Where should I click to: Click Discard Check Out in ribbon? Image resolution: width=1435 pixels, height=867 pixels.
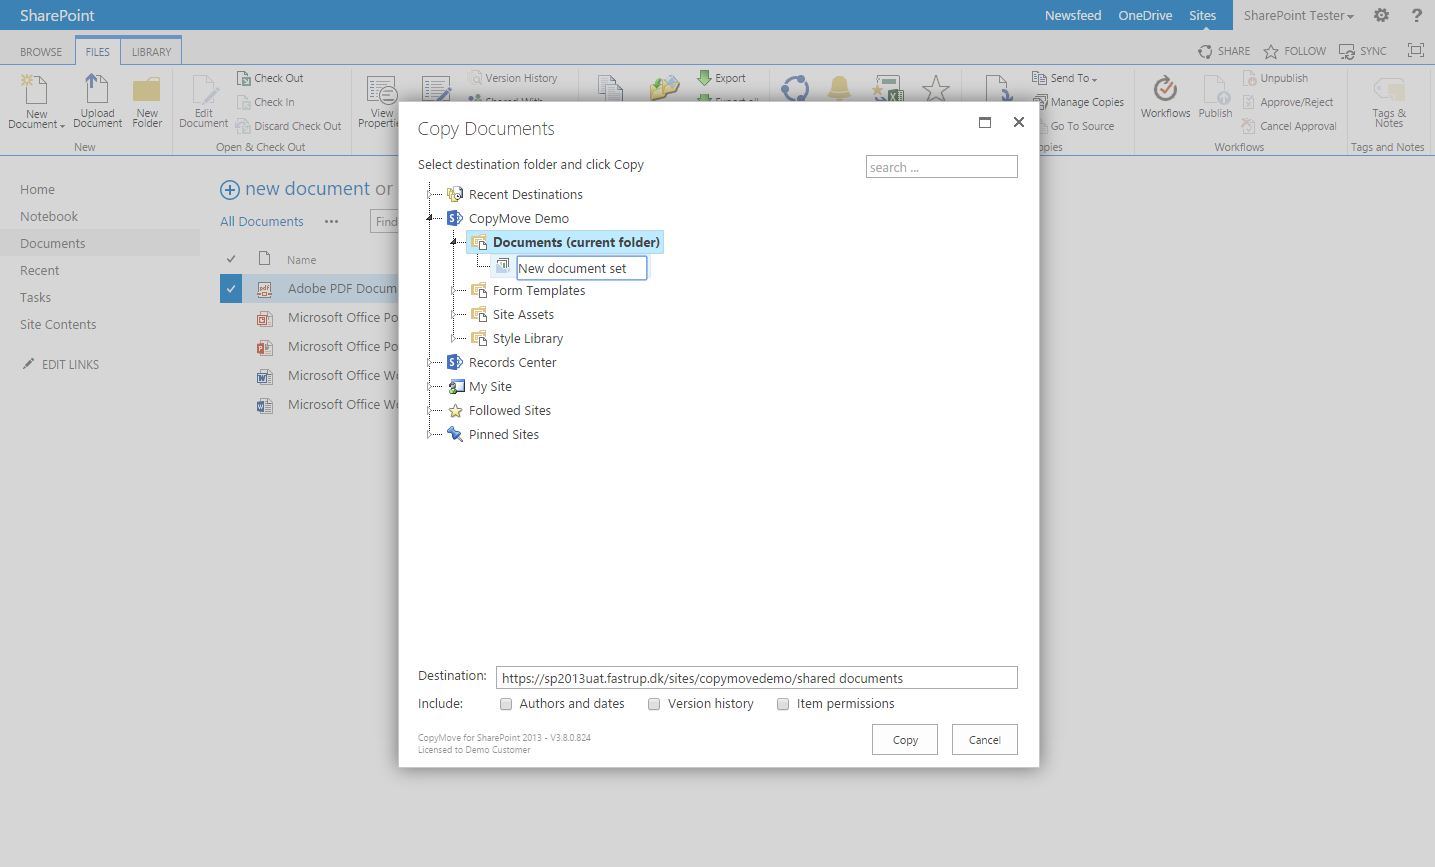(289, 126)
